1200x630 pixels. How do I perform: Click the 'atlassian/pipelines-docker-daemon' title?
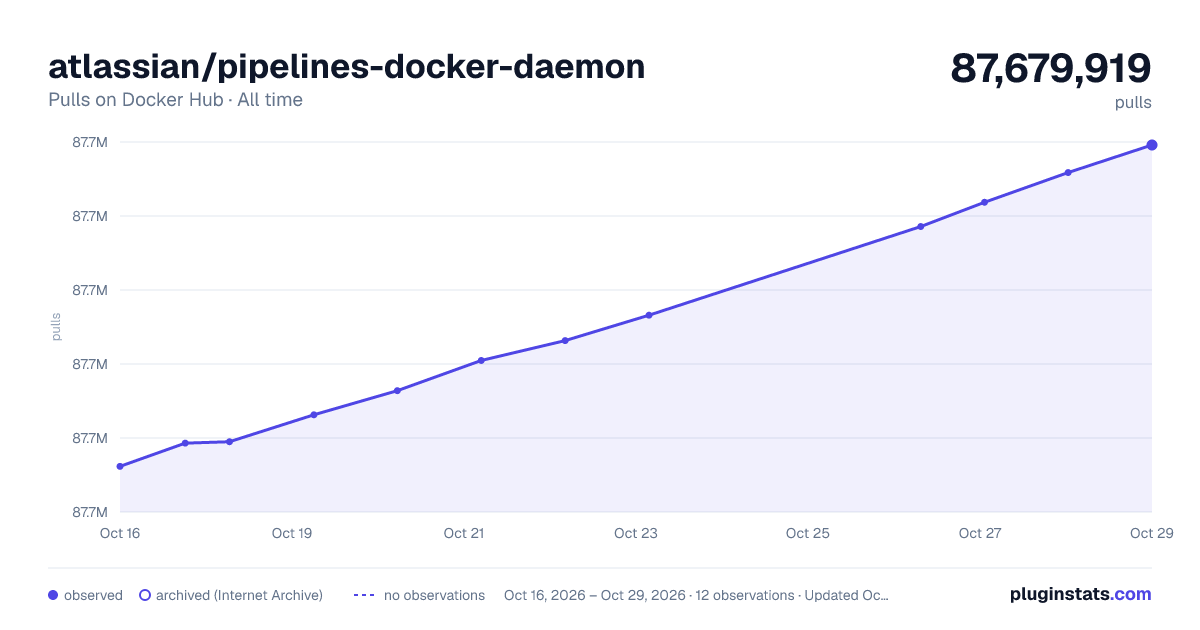[347, 66]
